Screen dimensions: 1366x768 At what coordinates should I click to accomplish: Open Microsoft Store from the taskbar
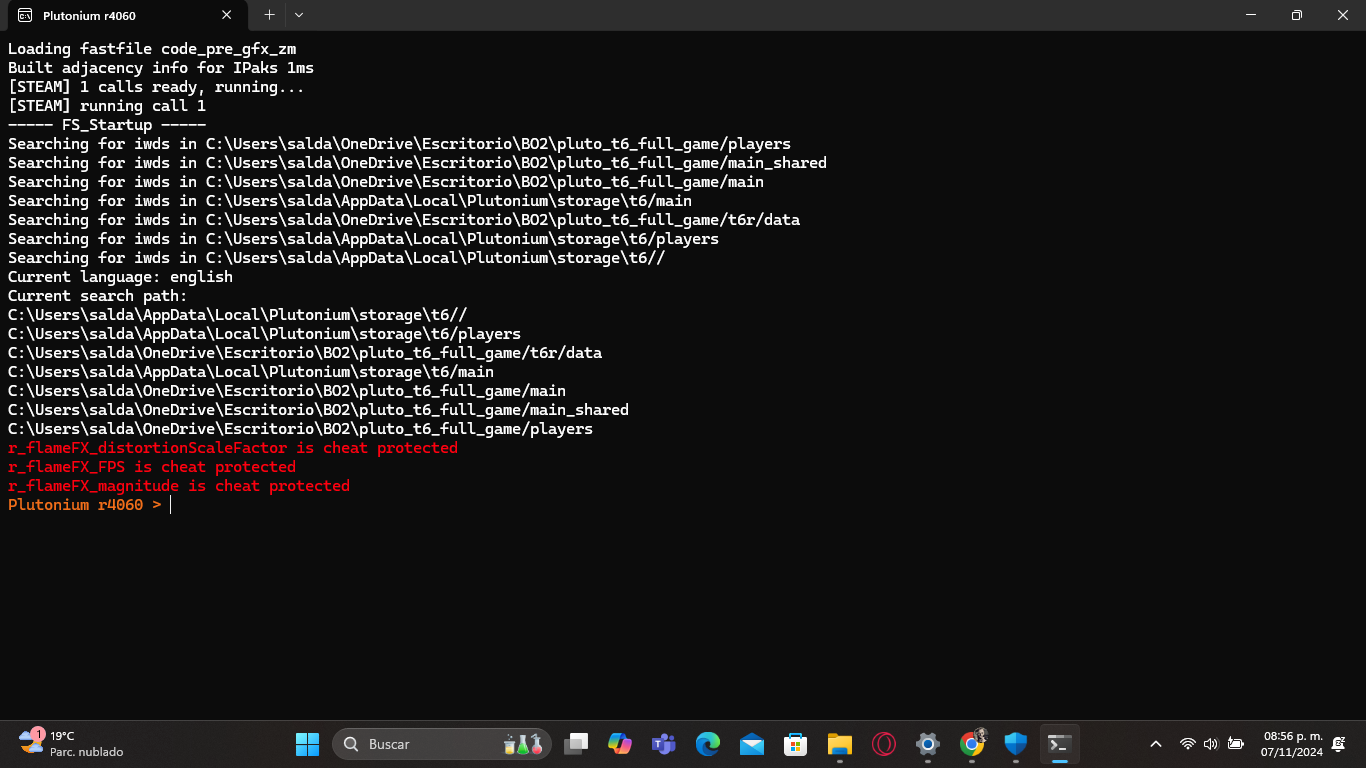point(796,744)
